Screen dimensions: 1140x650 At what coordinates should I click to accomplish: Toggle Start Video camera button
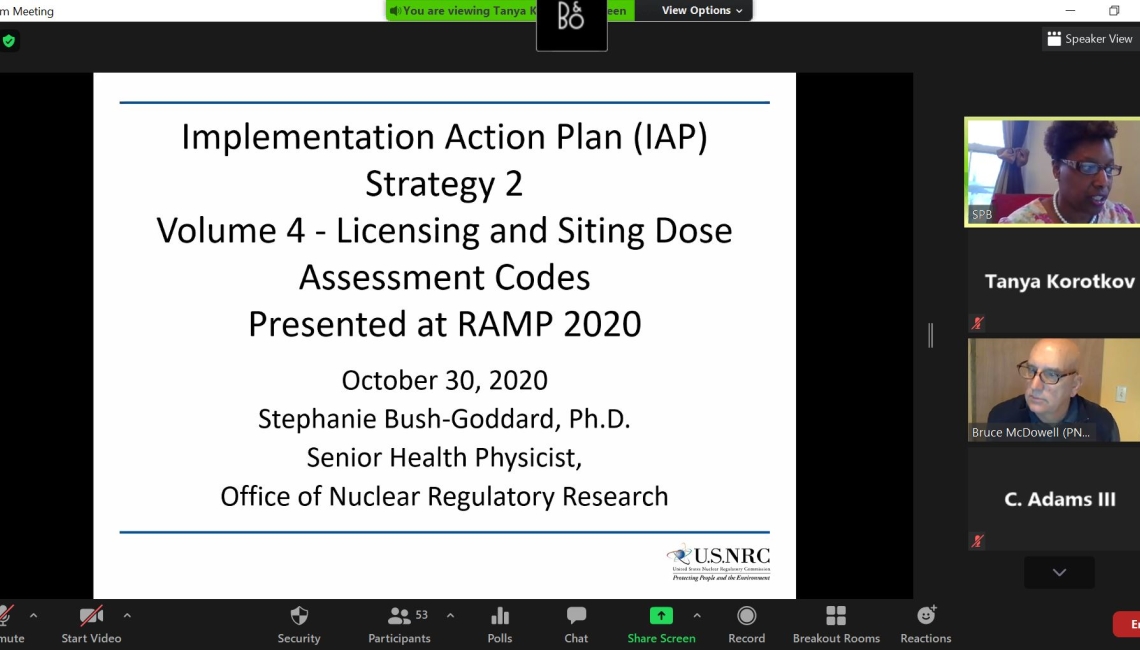tap(91, 616)
